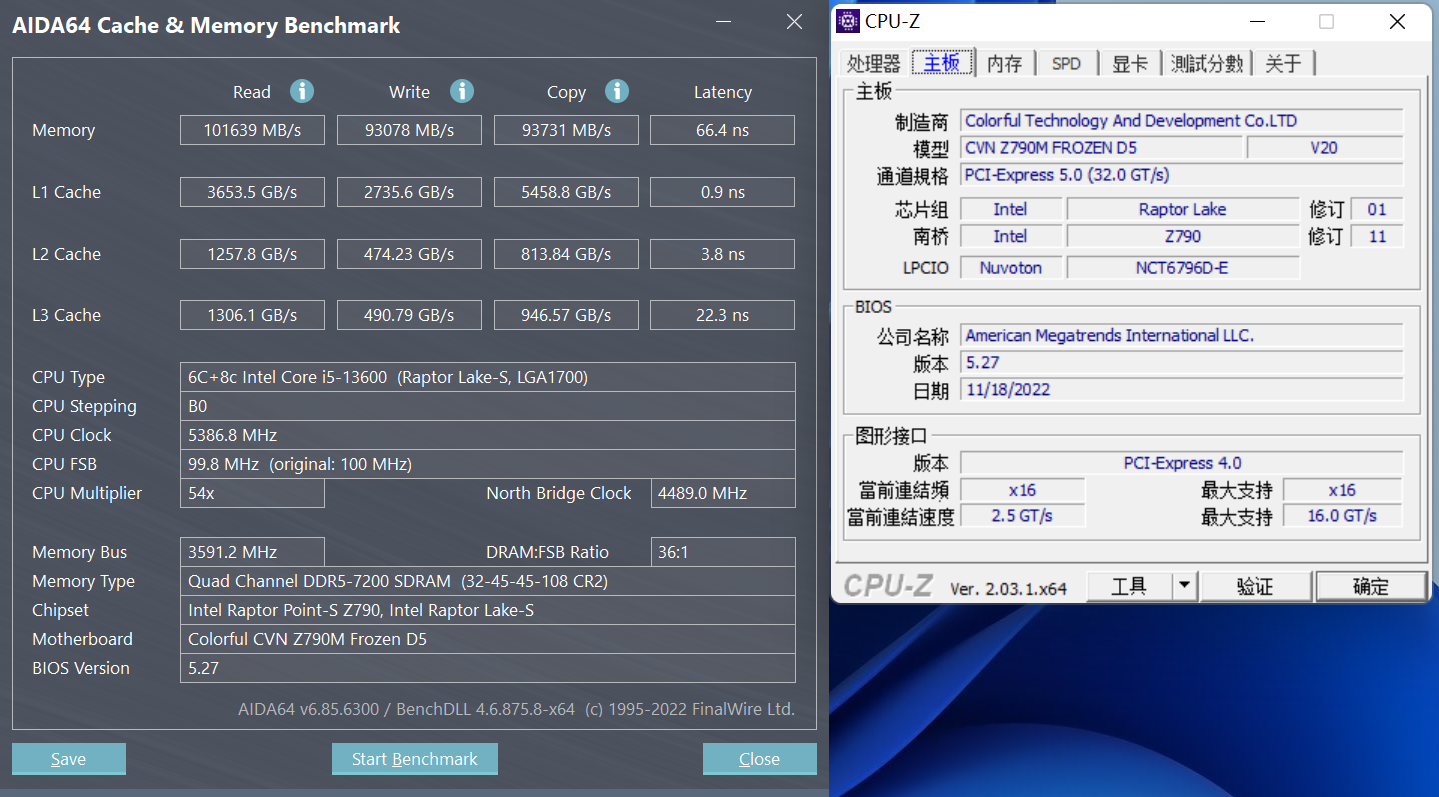Click the Memory Write value 93078 MB/s
The width and height of the screenshot is (1439, 797).
pos(409,130)
